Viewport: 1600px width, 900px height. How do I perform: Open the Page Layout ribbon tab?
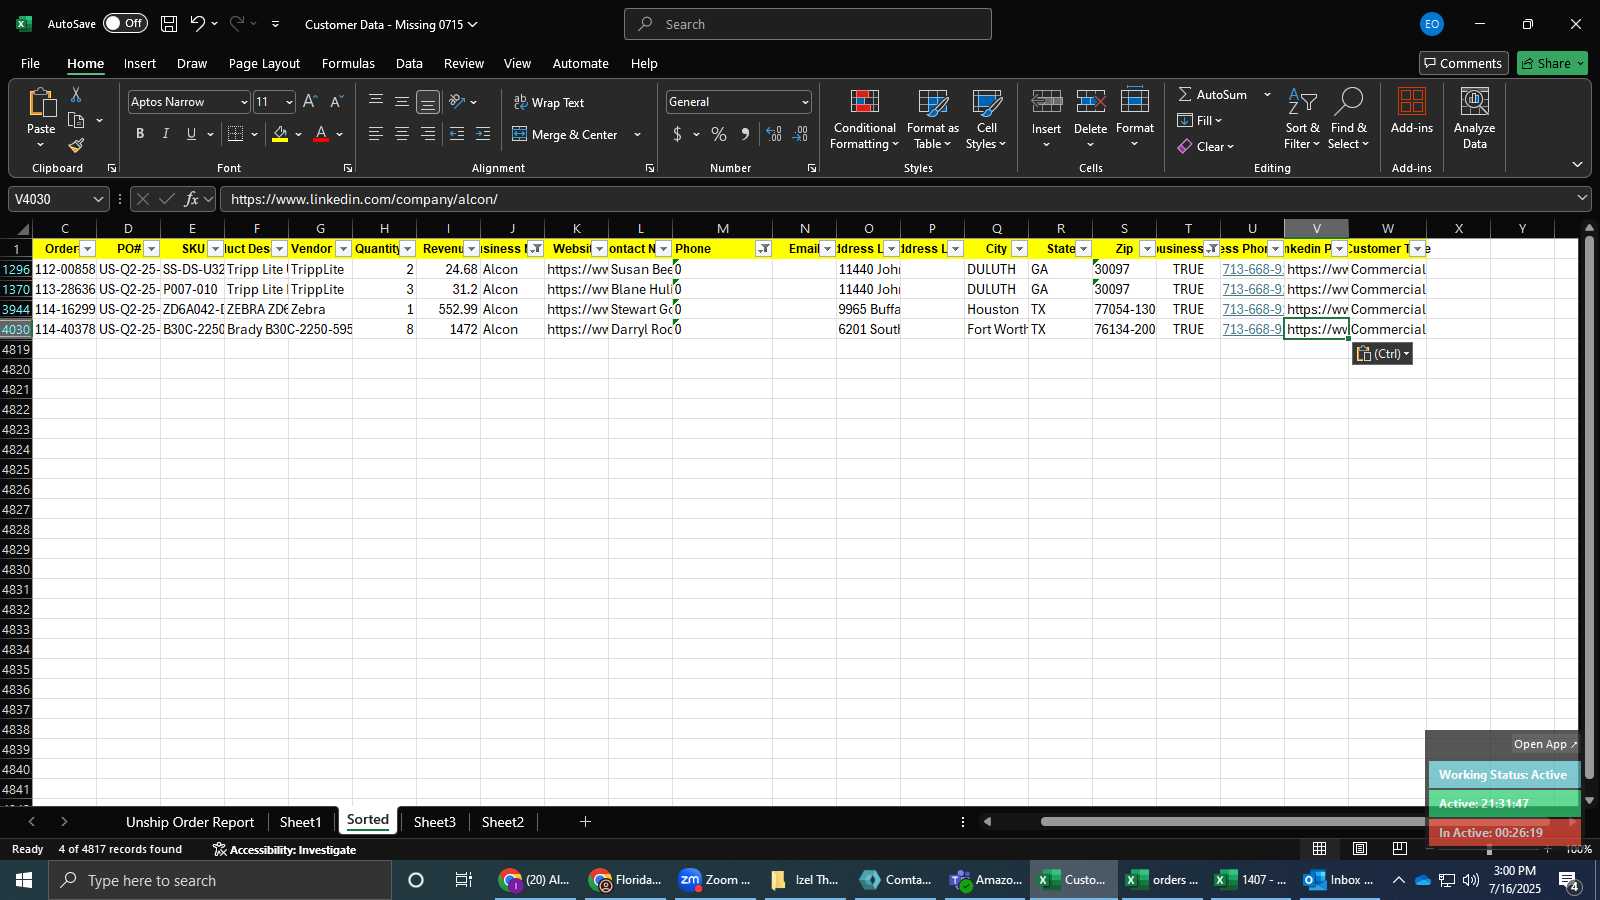pos(264,63)
